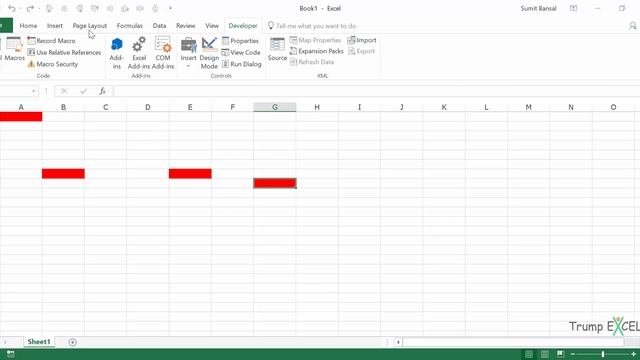Switch to Page Layout view in the status bar
This screenshot has height=360, width=640.
click(544, 354)
